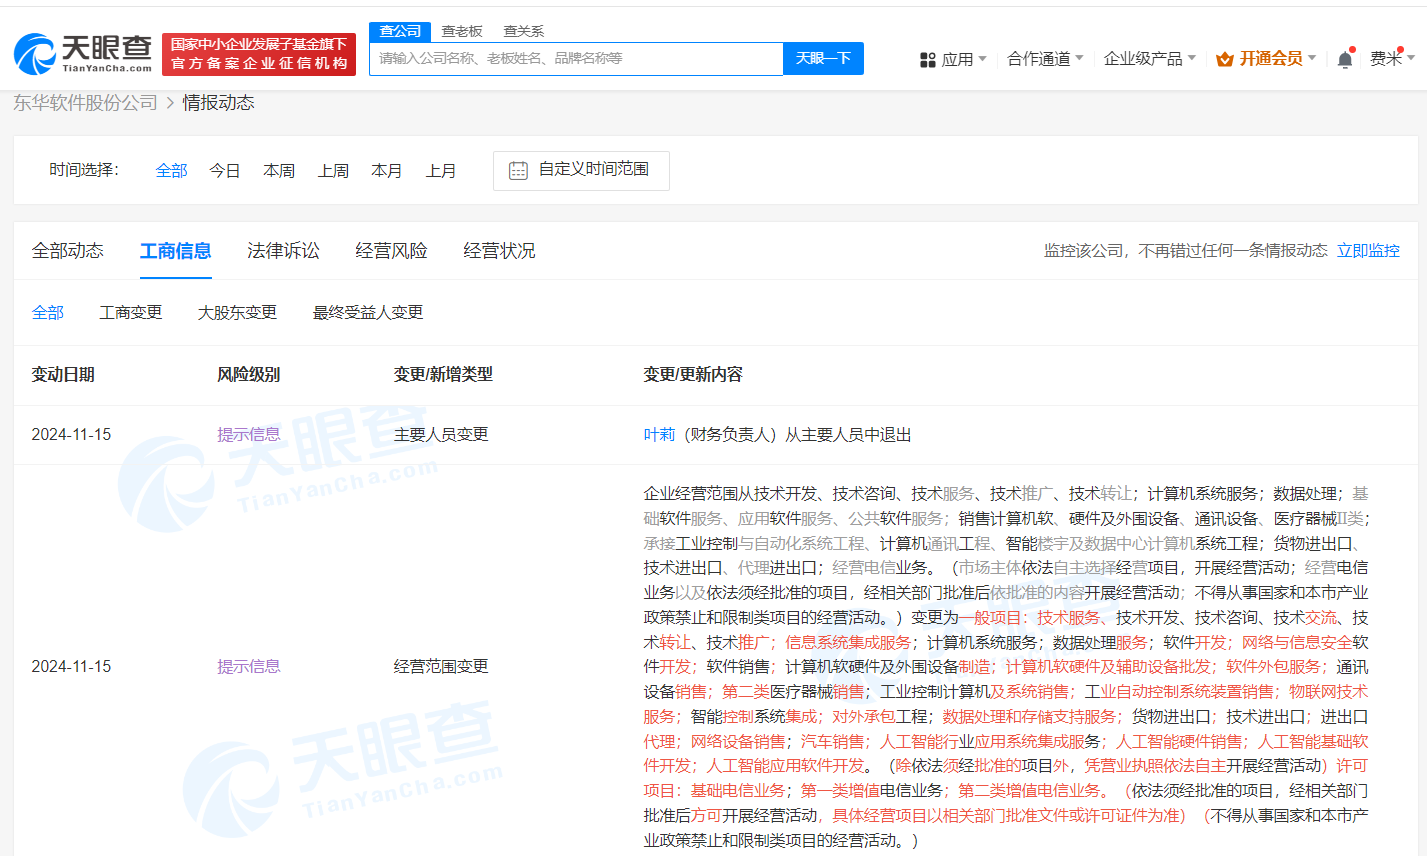This screenshot has width=1427, height=856.
Task: Open the 叶莉 person link
Action: (x=659, y=435)
